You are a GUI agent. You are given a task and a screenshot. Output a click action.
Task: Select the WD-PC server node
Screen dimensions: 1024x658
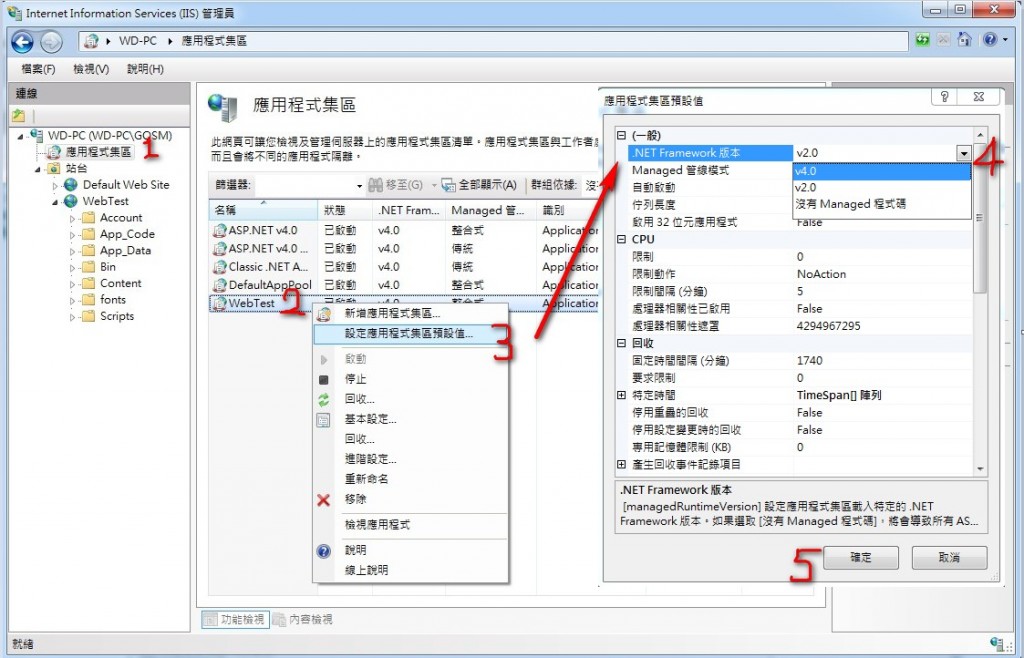point(110,135)
